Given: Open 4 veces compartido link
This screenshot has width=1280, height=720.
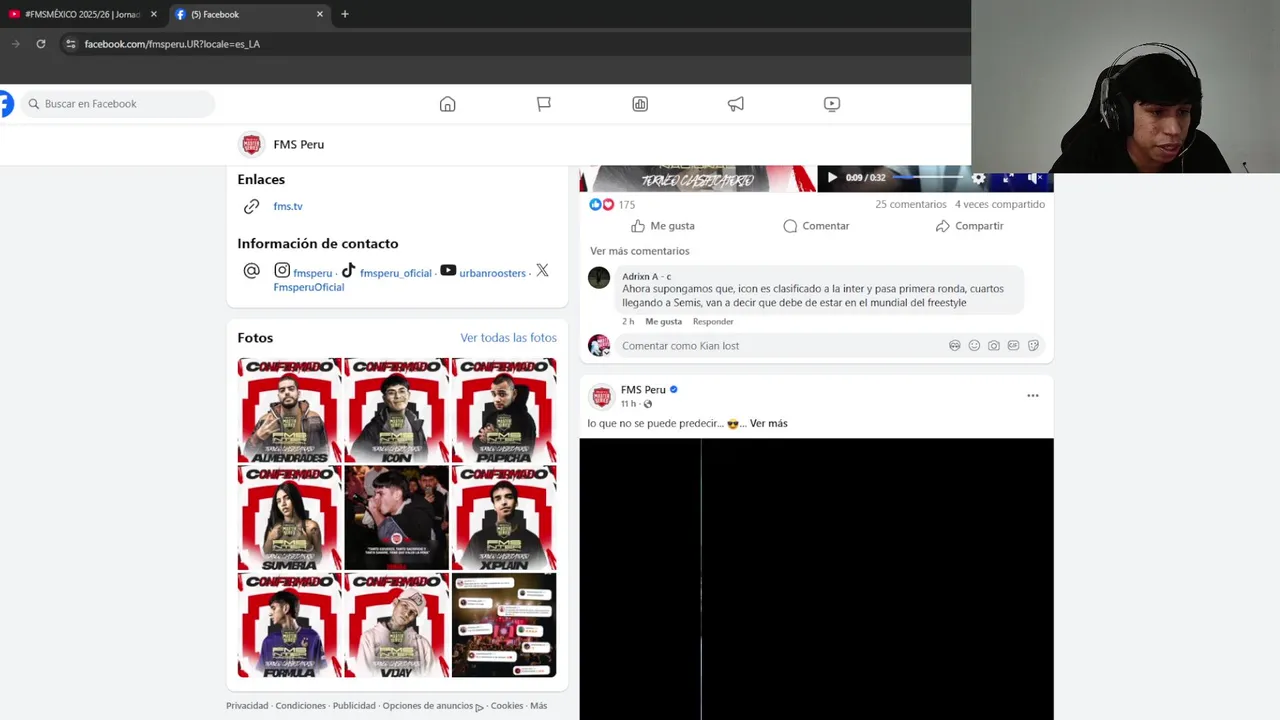Looking at the screenshot, I should point(1000,204).
